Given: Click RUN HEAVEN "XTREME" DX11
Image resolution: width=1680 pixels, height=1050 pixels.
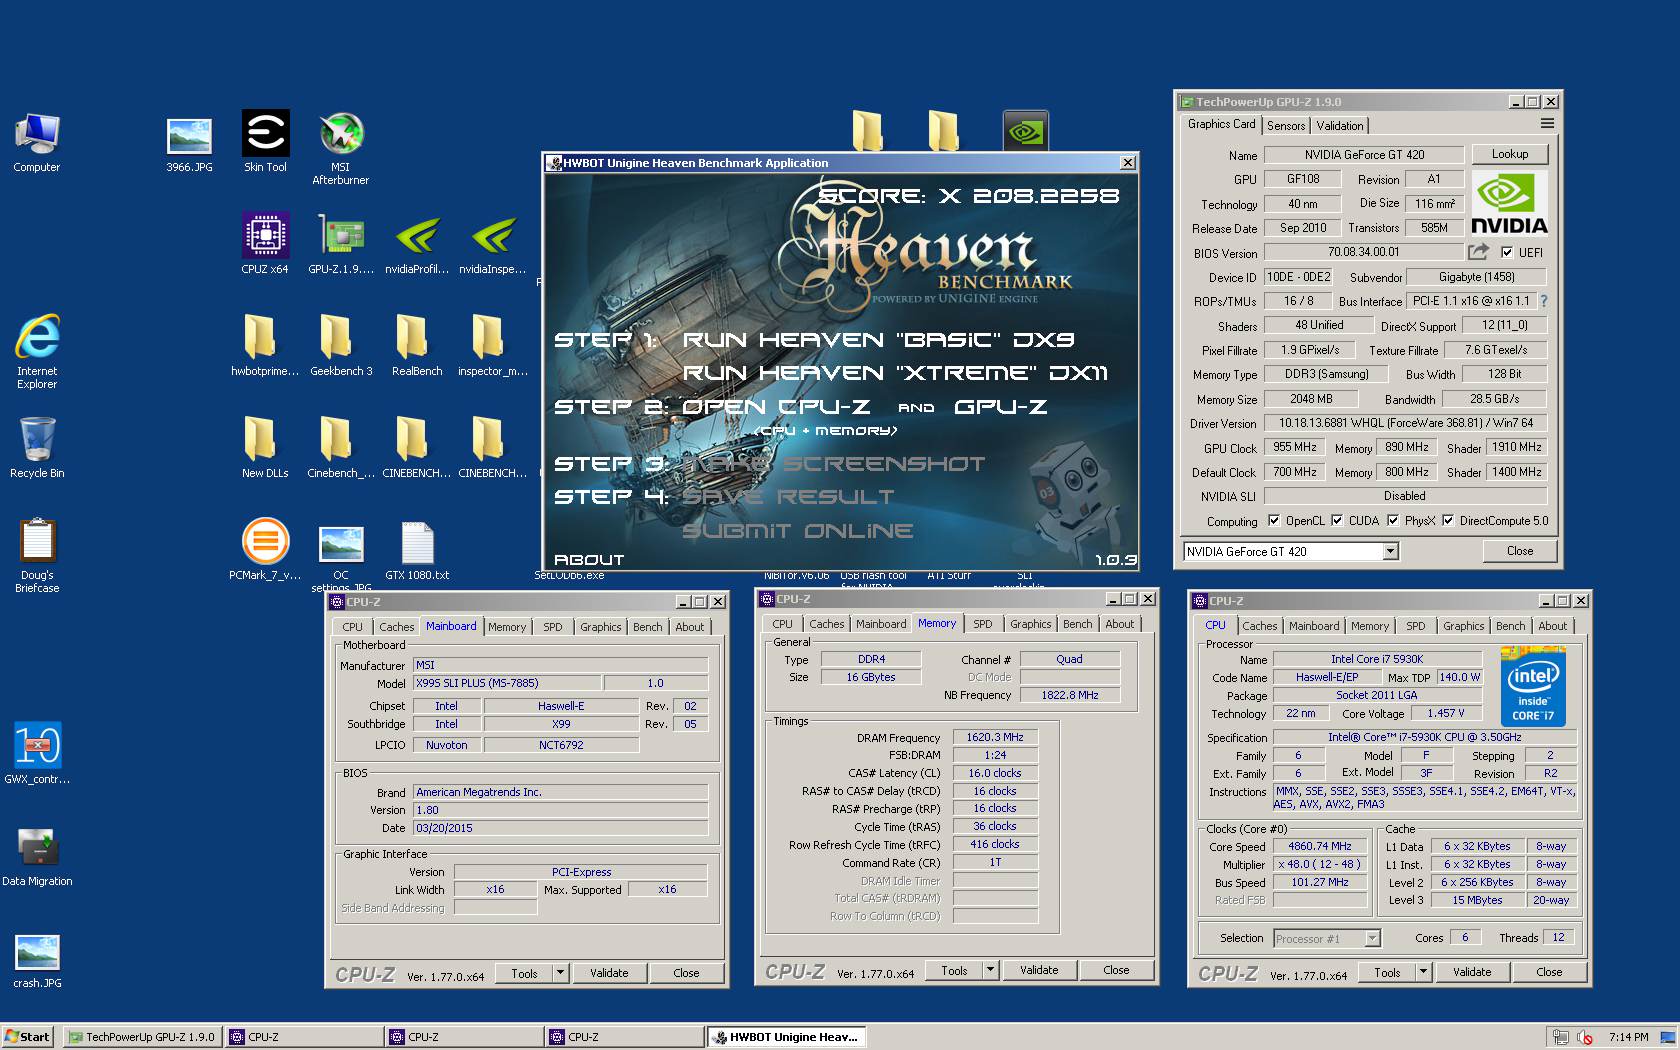Looking at the screenshot, I should tap(896, 373).
